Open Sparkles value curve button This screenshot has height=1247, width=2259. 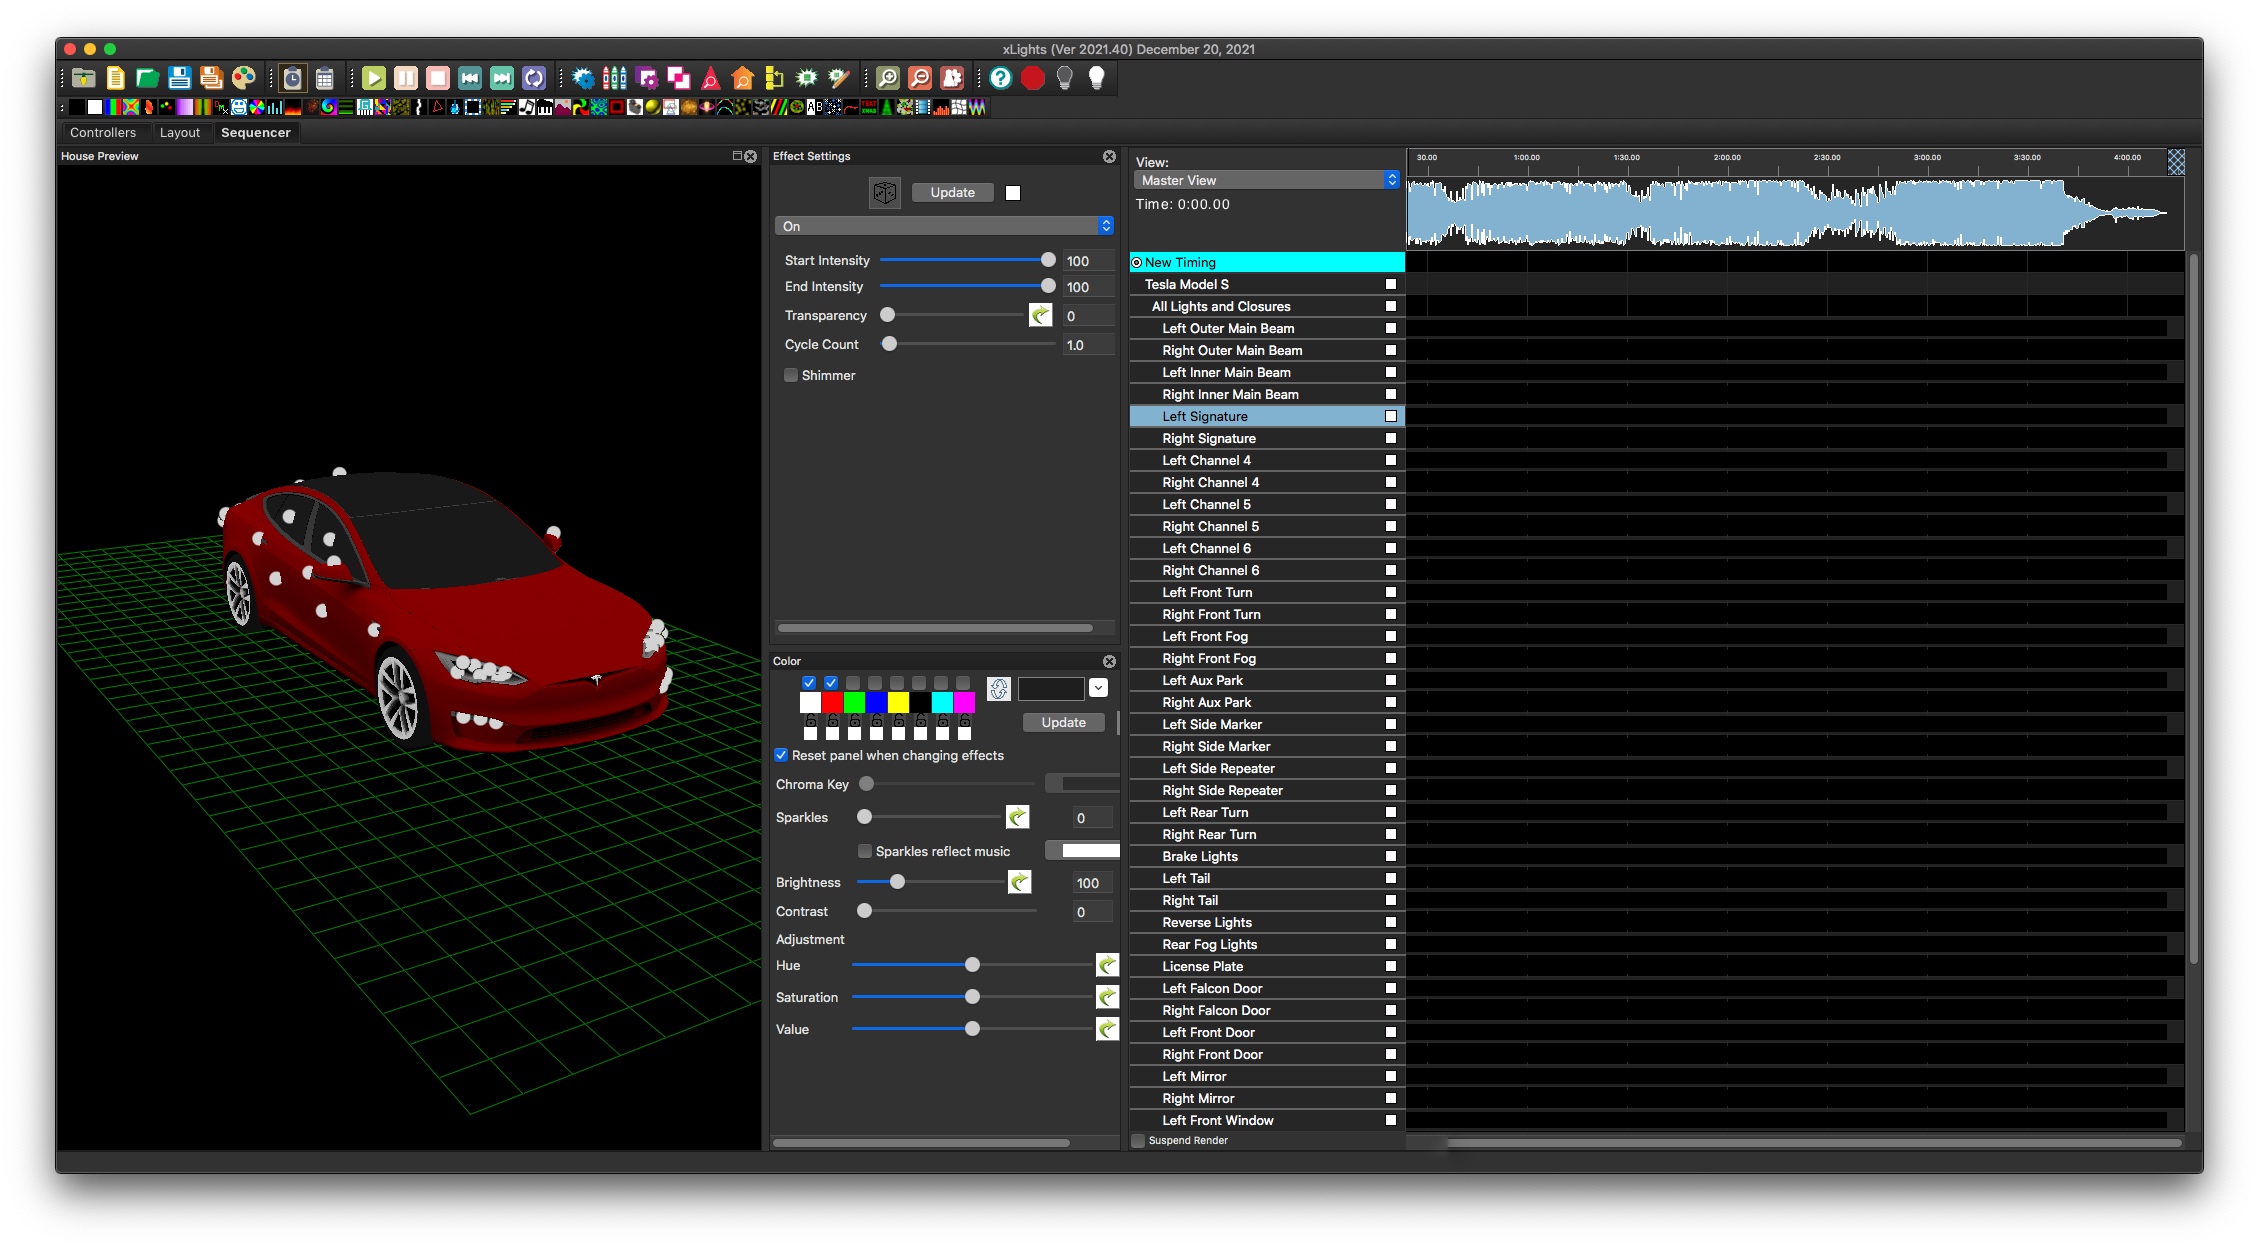point(1017,818)
